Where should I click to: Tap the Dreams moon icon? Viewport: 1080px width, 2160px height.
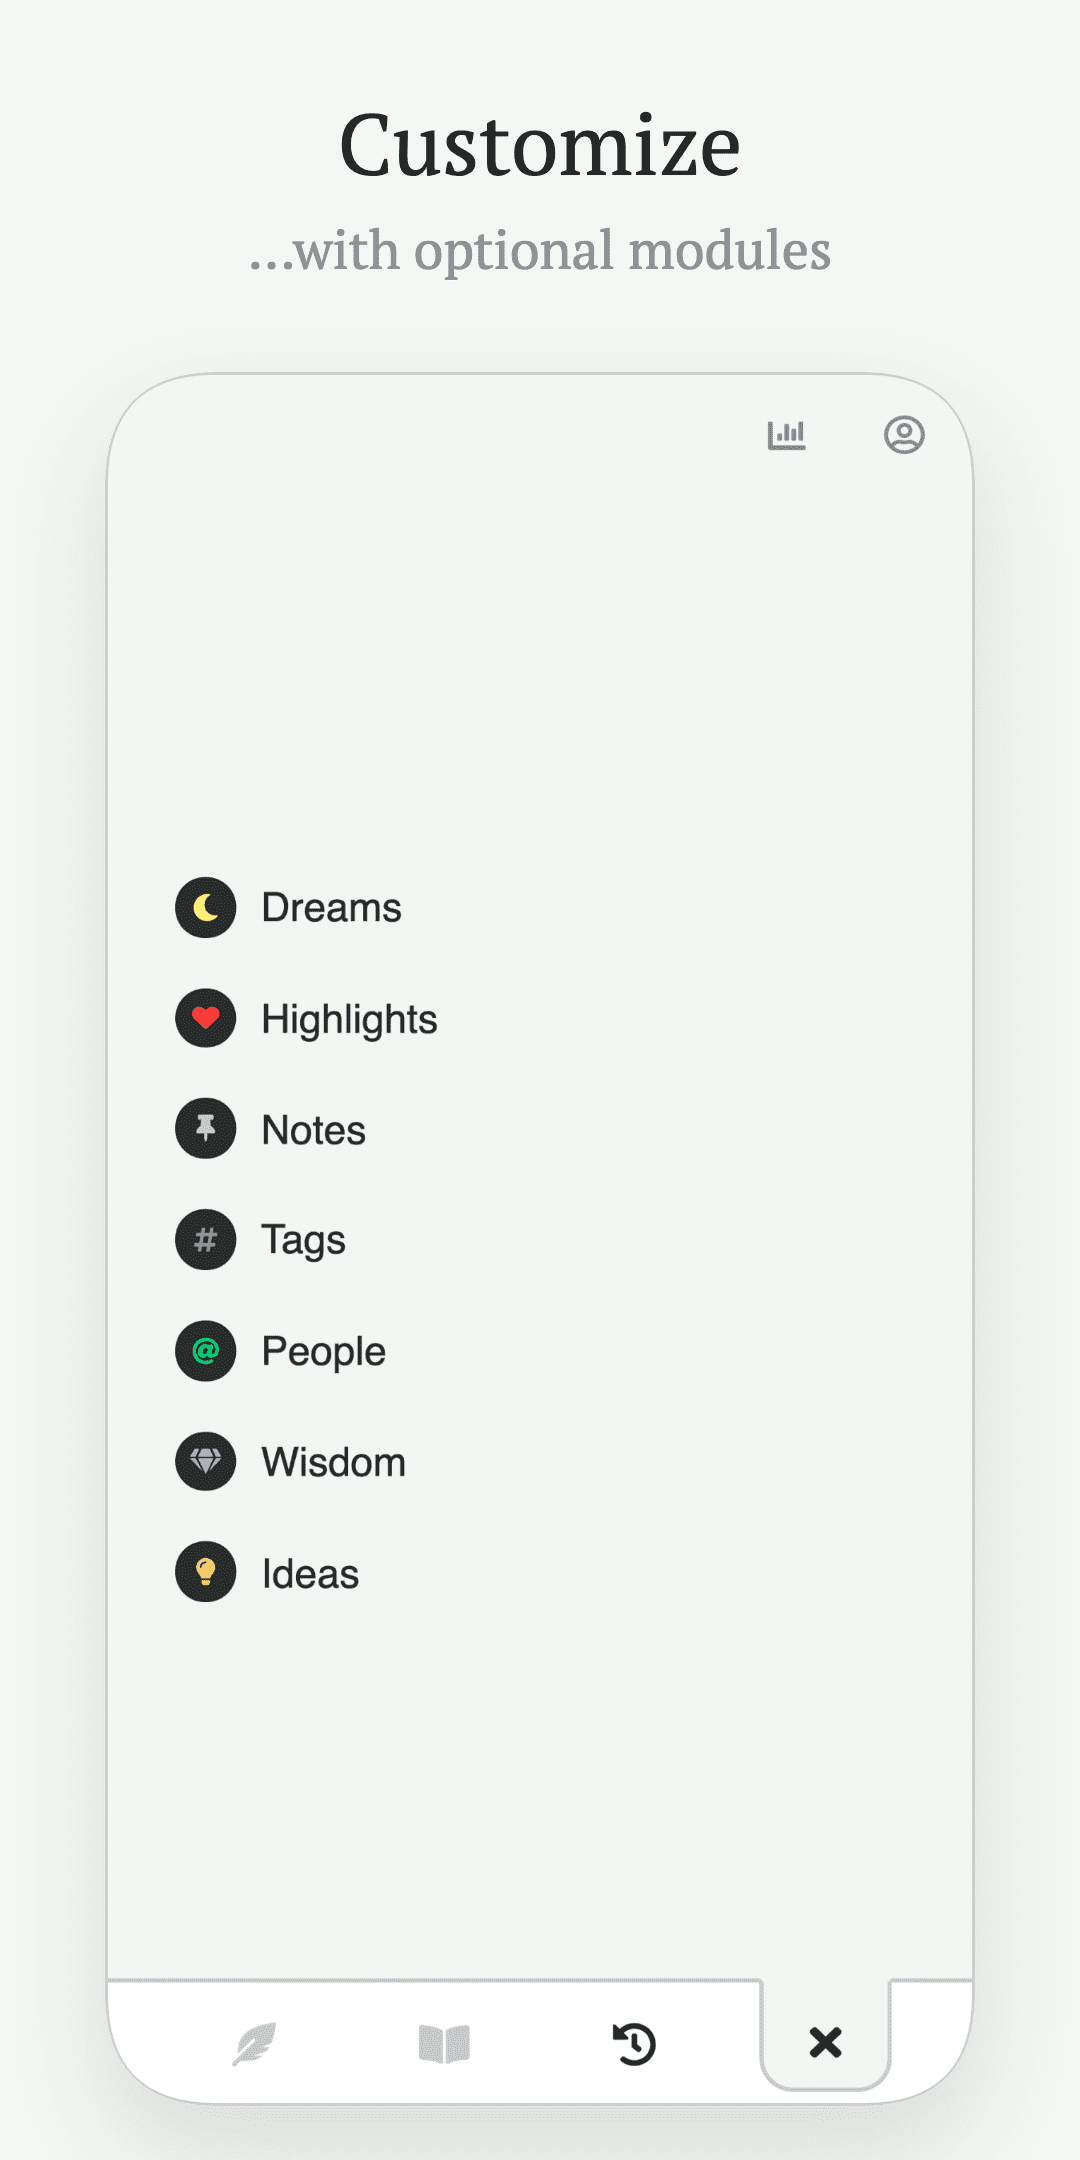[x=206, y=908]
